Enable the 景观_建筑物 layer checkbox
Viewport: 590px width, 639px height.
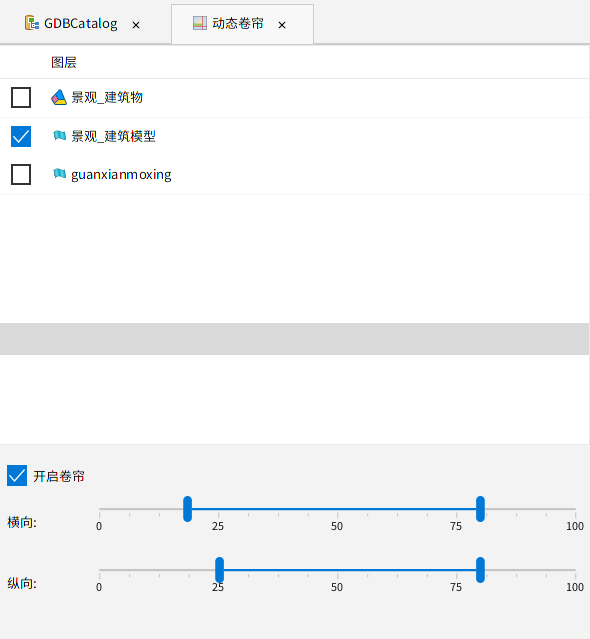[21, 97]
